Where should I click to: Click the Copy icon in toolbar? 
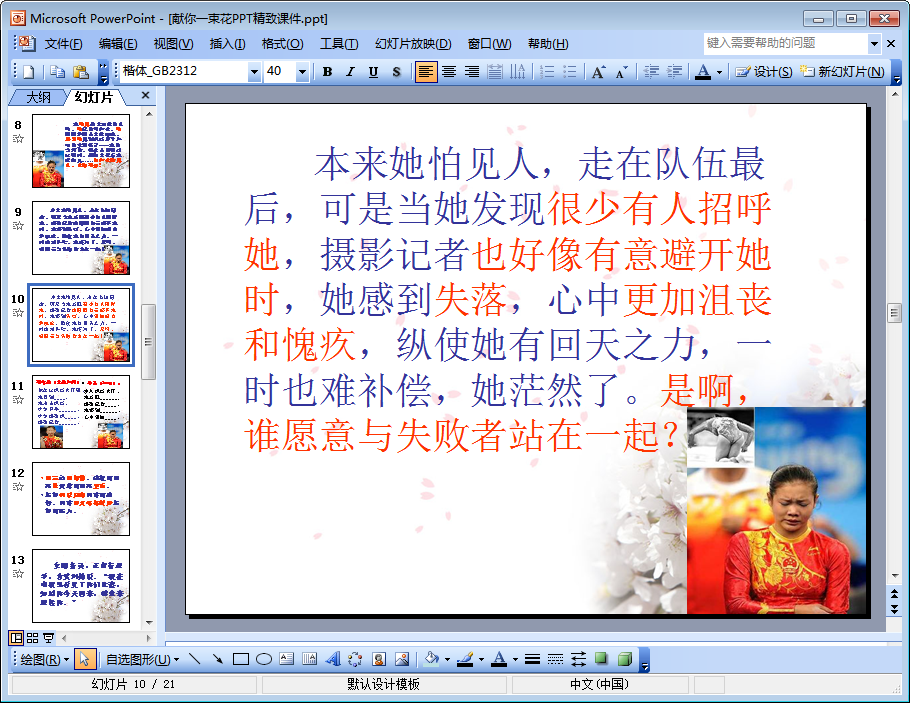pyautogui.click(x=57, y=72)
